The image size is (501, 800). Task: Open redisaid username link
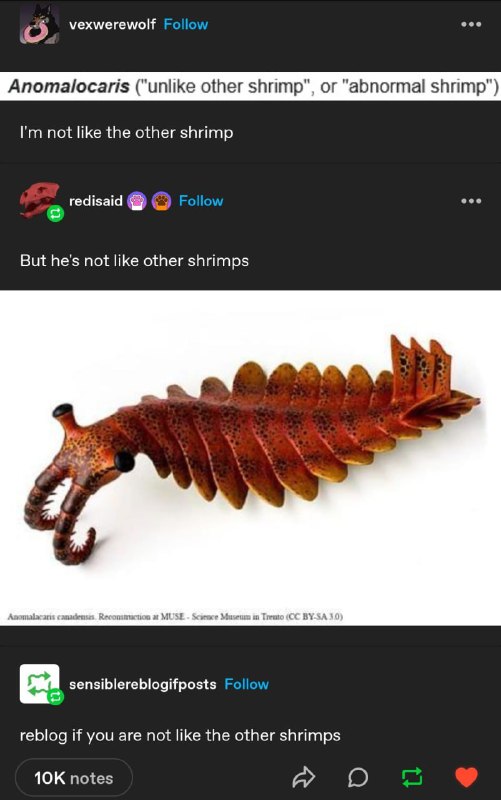point(96,201)
